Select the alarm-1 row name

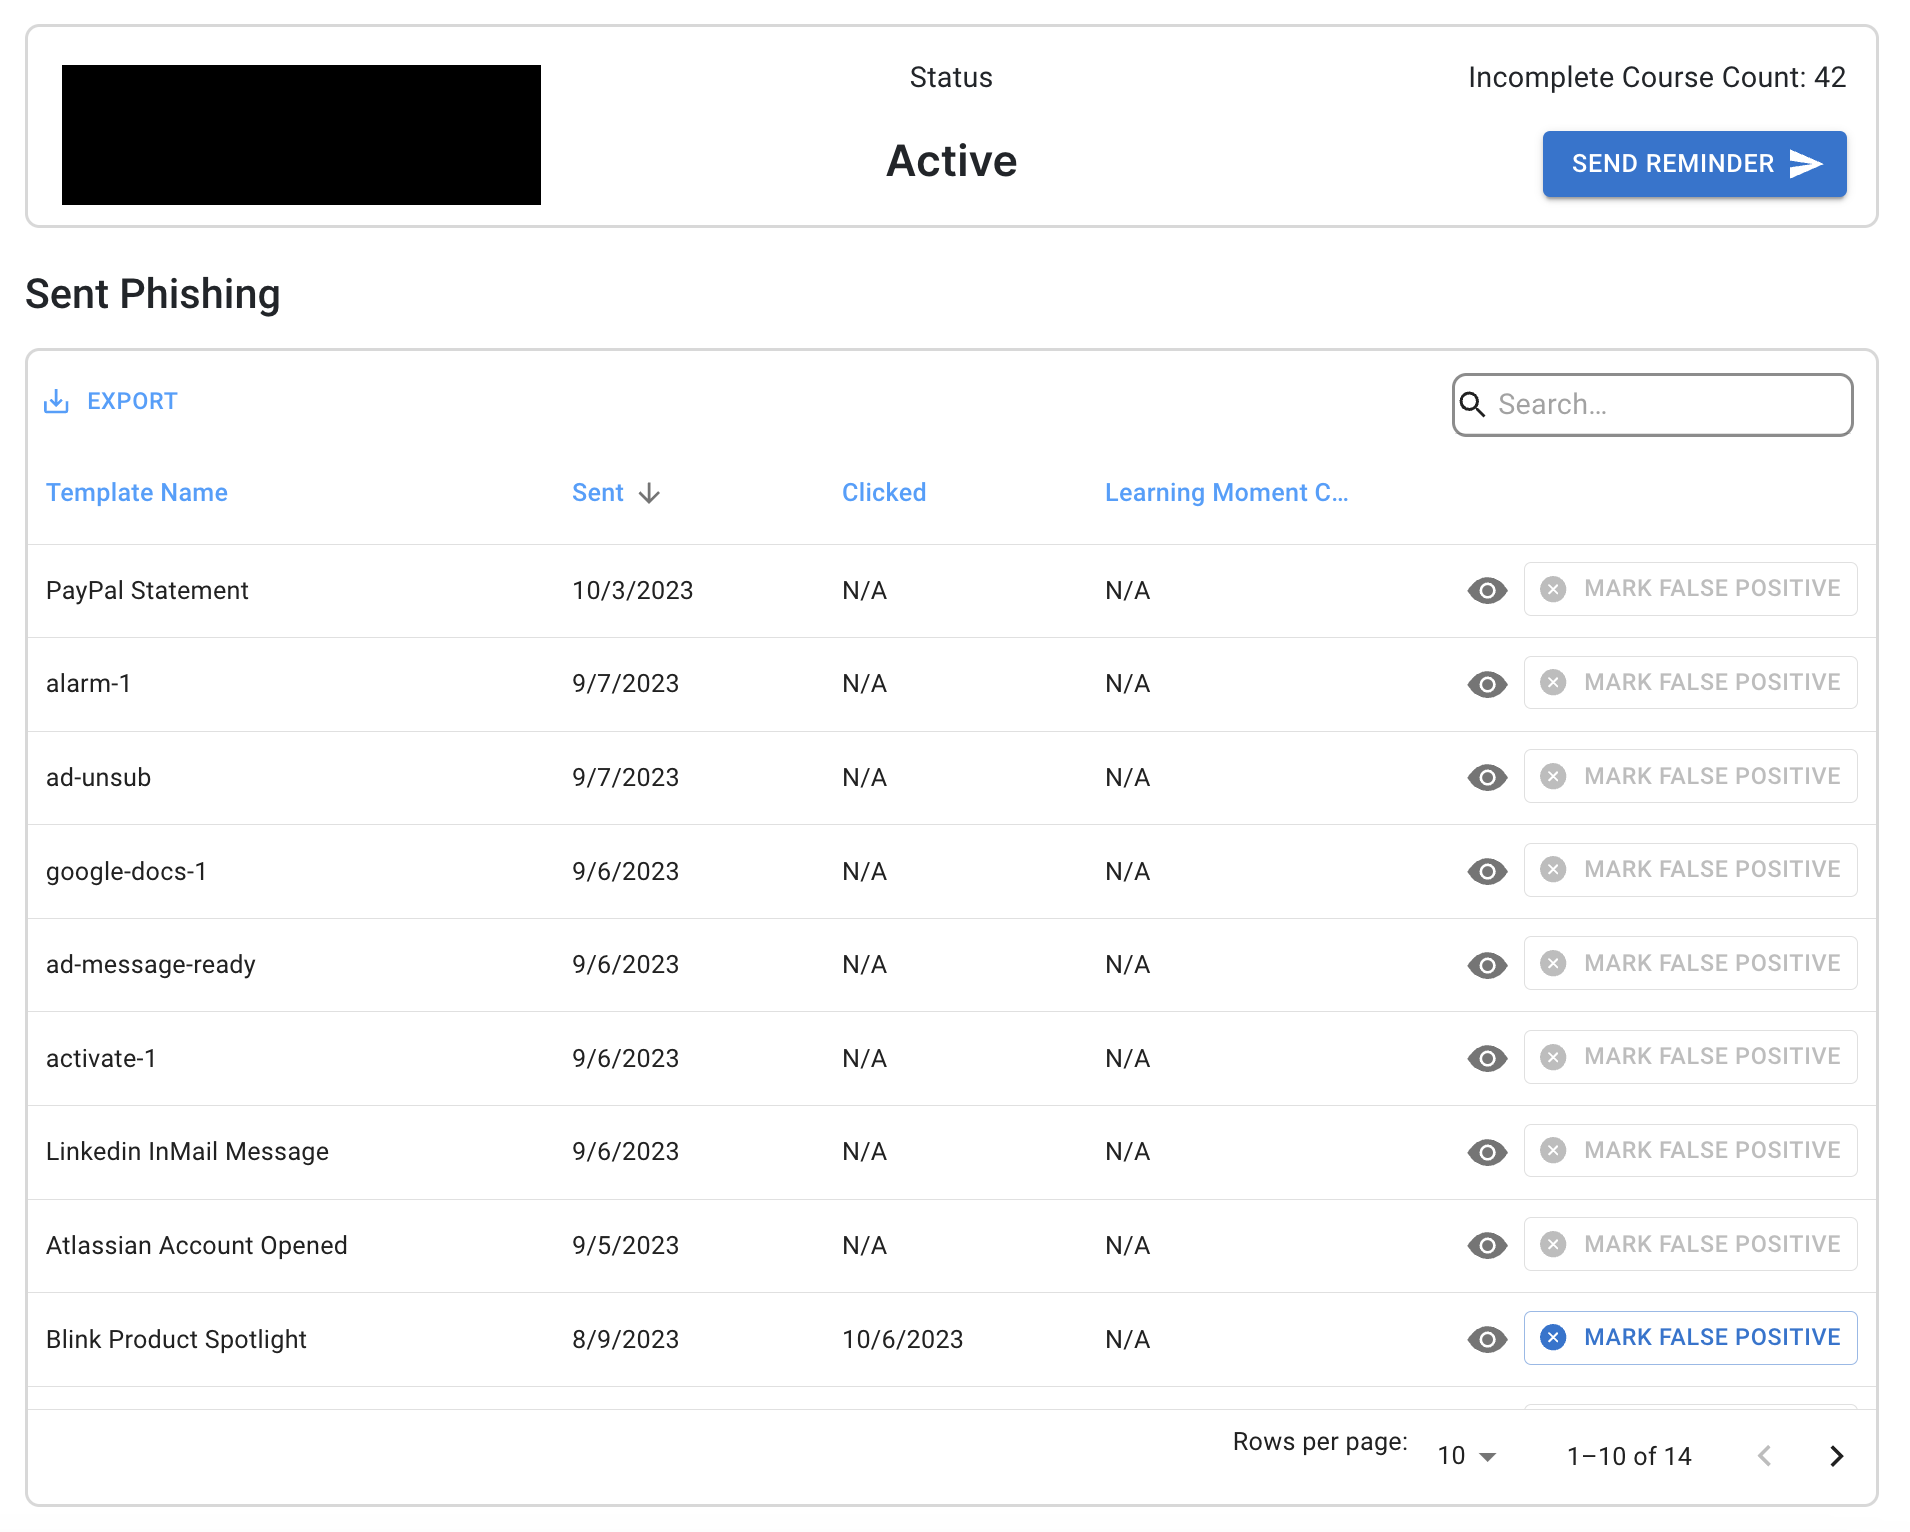click(x=88, y=684)
